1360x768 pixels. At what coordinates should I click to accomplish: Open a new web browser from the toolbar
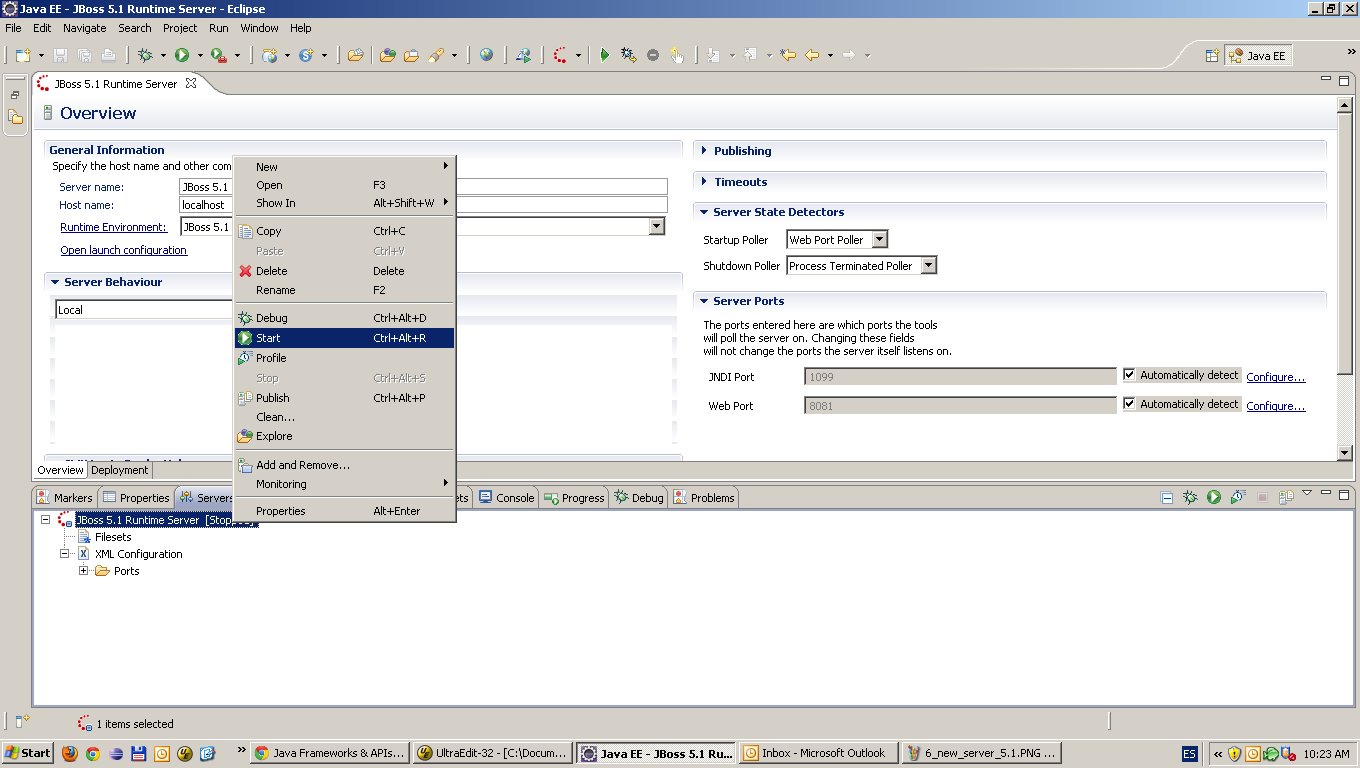coord(487,54)
